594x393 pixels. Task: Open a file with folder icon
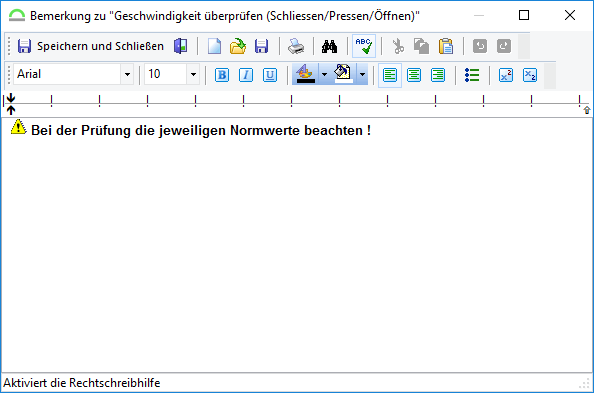tap(238, 46)
